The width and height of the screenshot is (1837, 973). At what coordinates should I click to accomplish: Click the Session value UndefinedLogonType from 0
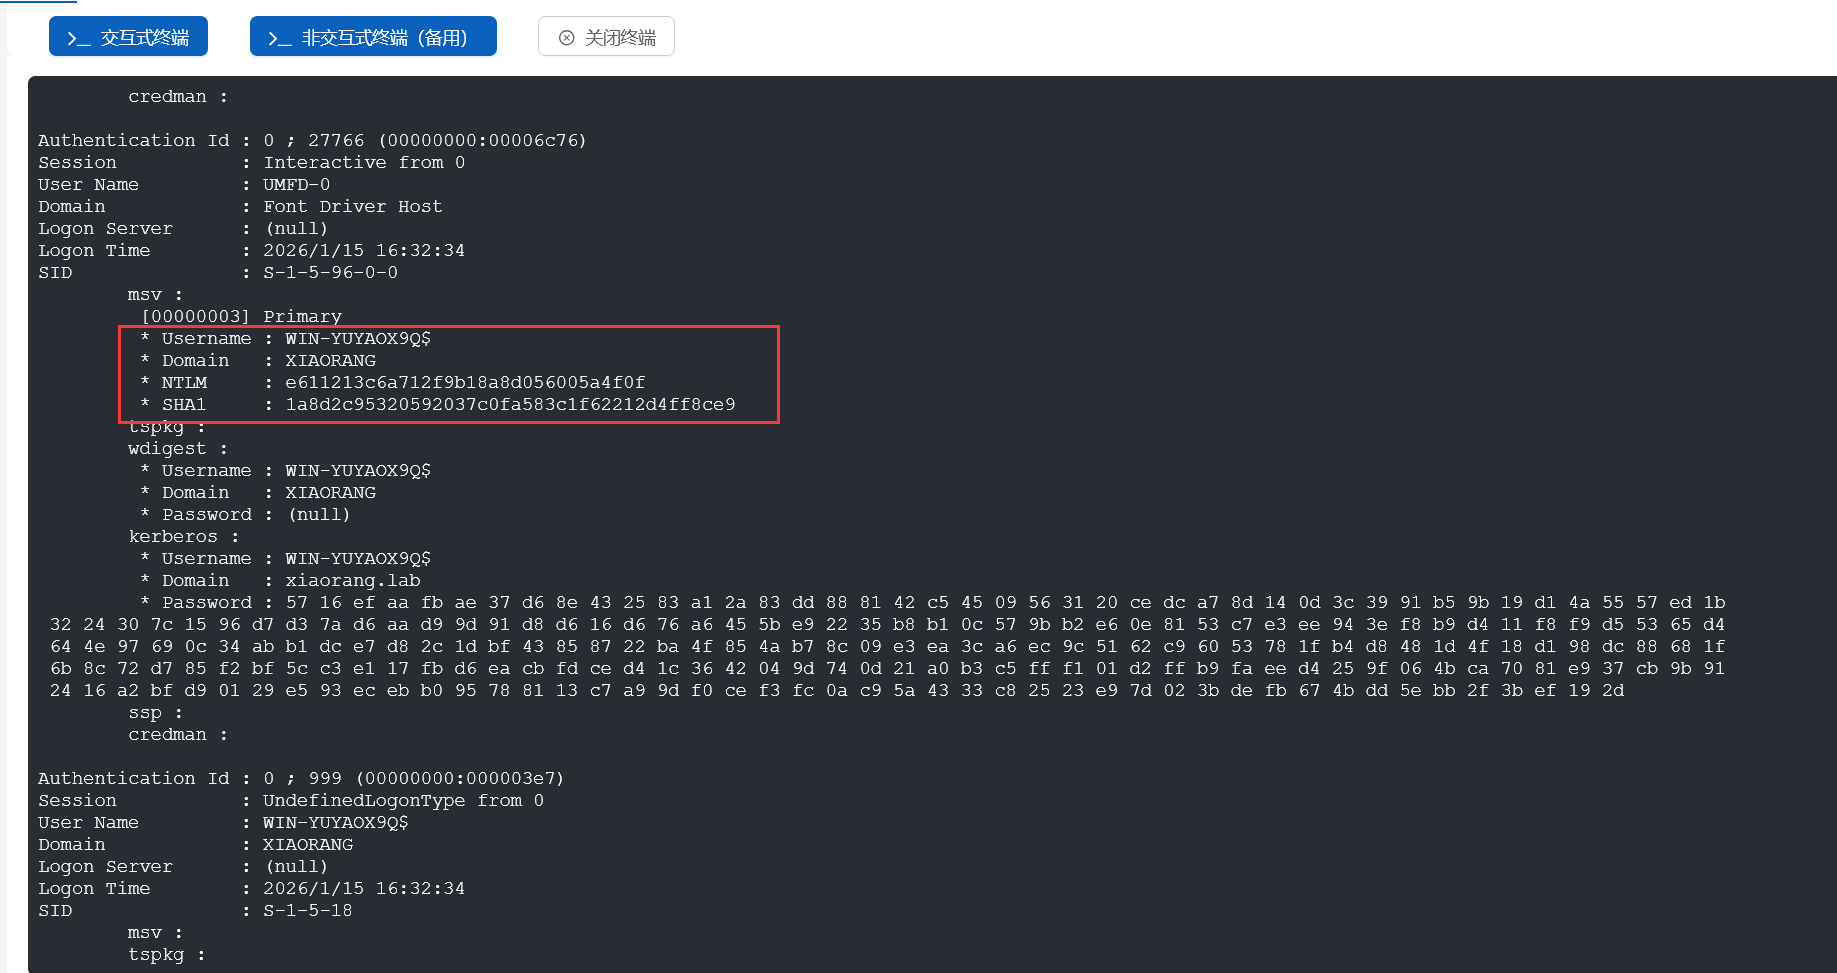tap(403, 801)
